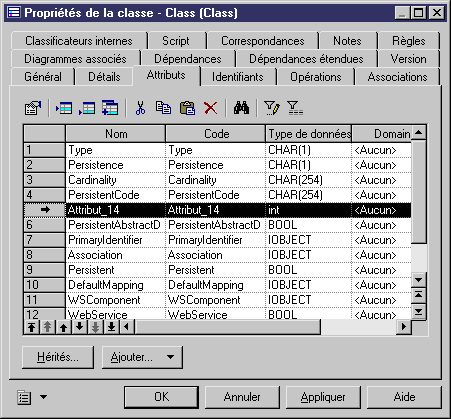Switch to the Opérations tab
This screenshot has width=451, height=419.
(x=316, y=77)
